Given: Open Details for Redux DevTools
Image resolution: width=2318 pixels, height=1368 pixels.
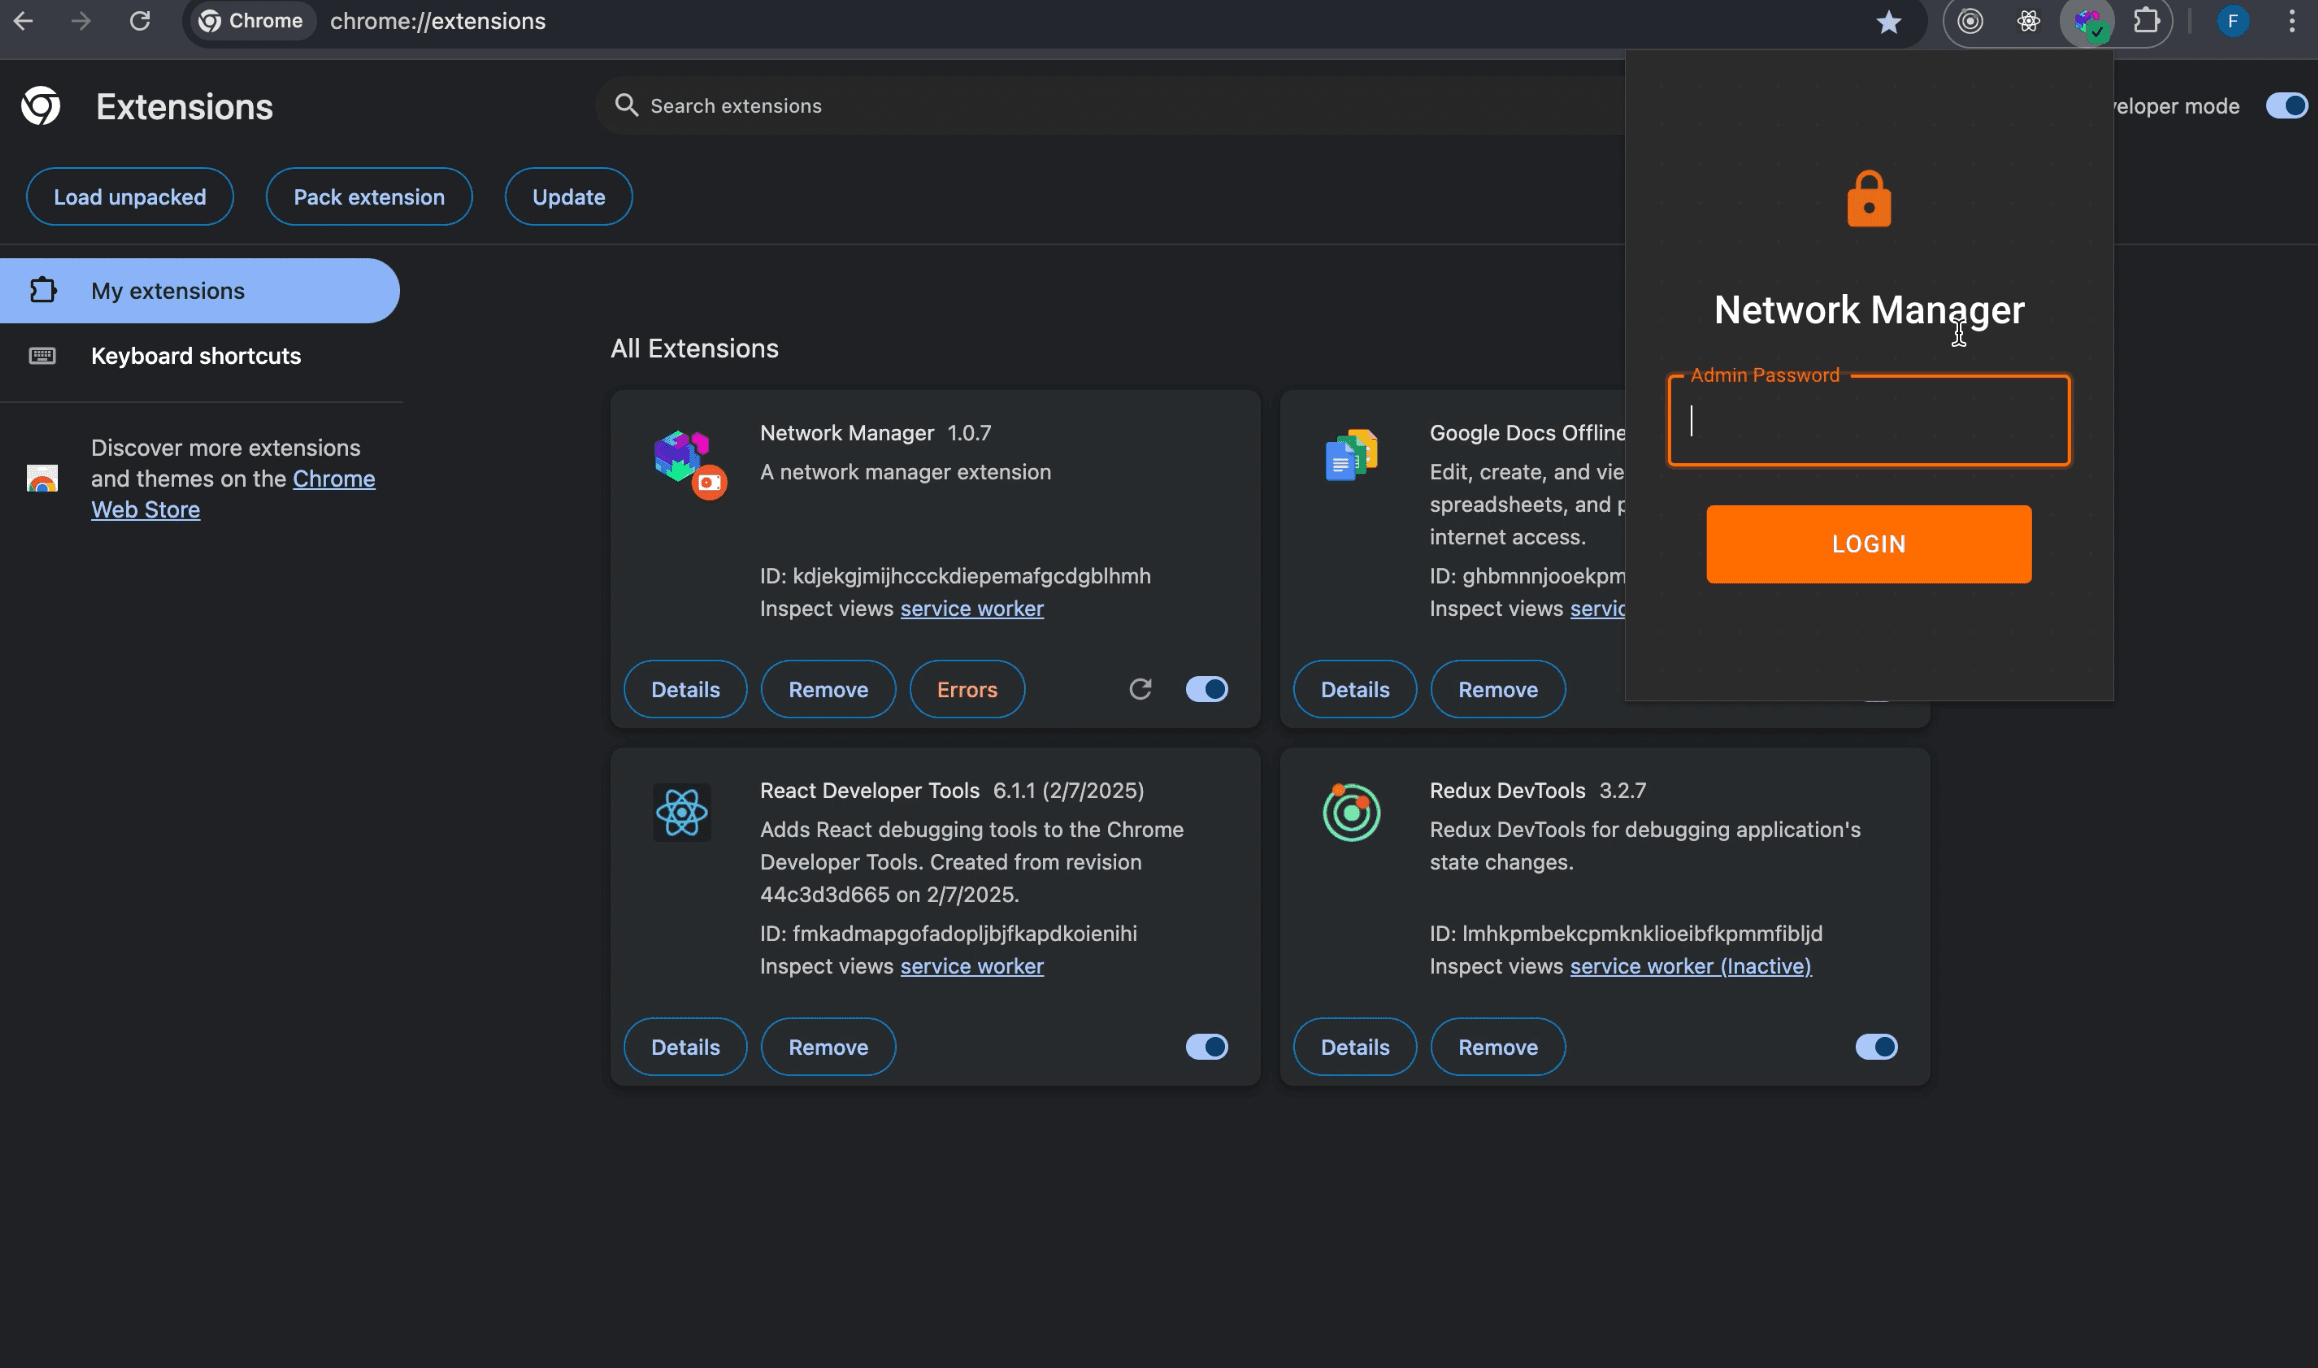Looking at the screenshot, I should coord(1355,1047).
